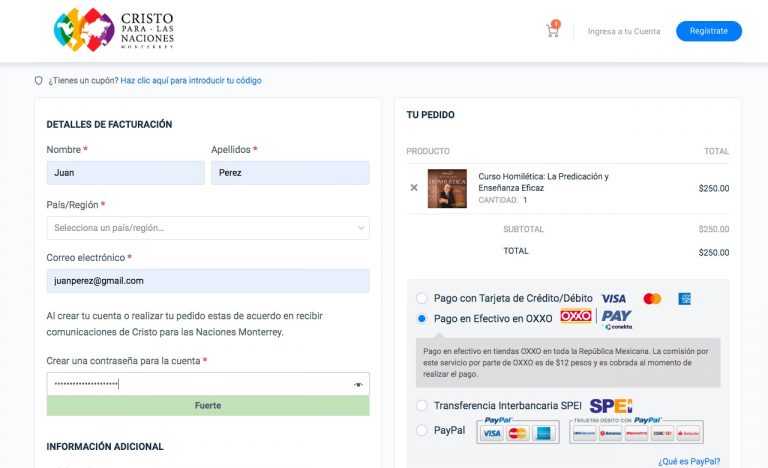Screen dimensions: 768x468
Task: Click the coupon code link
Action: 191,80
